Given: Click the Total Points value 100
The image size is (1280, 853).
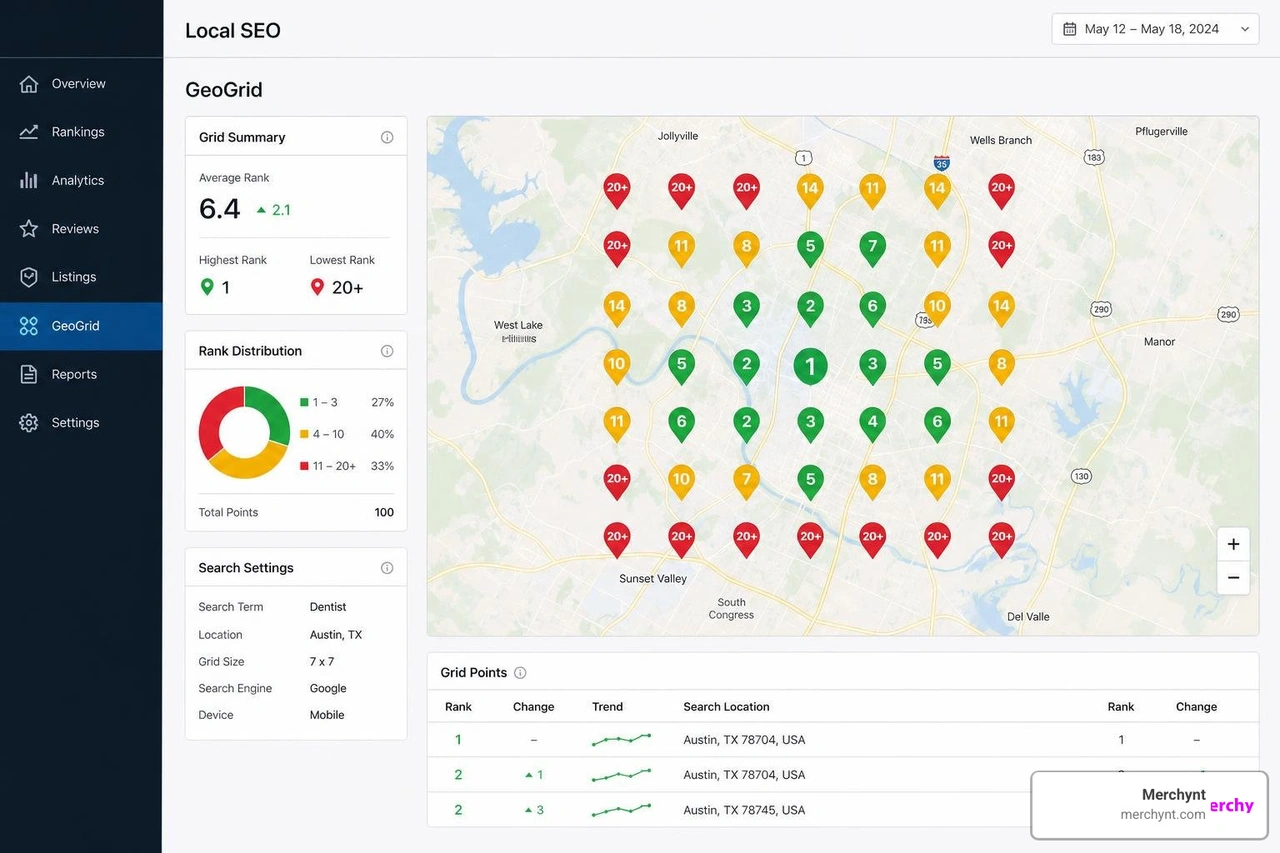Looking at the screenshot, I should coord(384,513).
